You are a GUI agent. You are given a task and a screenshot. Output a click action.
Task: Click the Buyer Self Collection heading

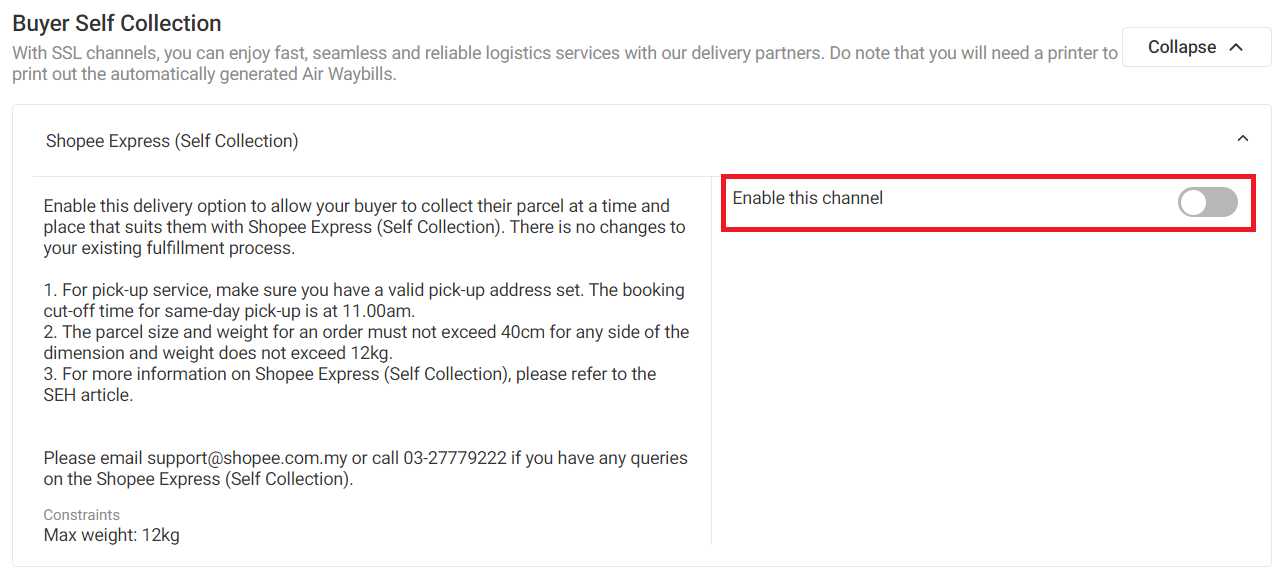pyautogui.click(x=117, y=23)
